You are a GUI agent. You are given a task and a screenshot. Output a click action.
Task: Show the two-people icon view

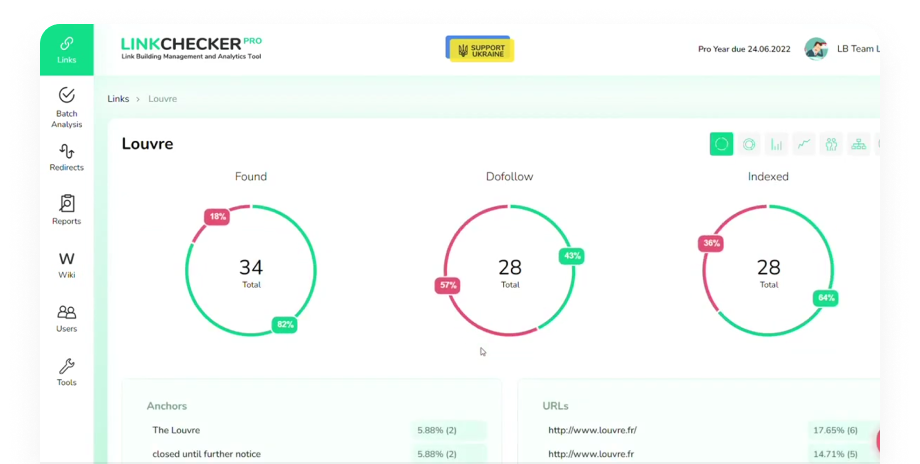830,144
